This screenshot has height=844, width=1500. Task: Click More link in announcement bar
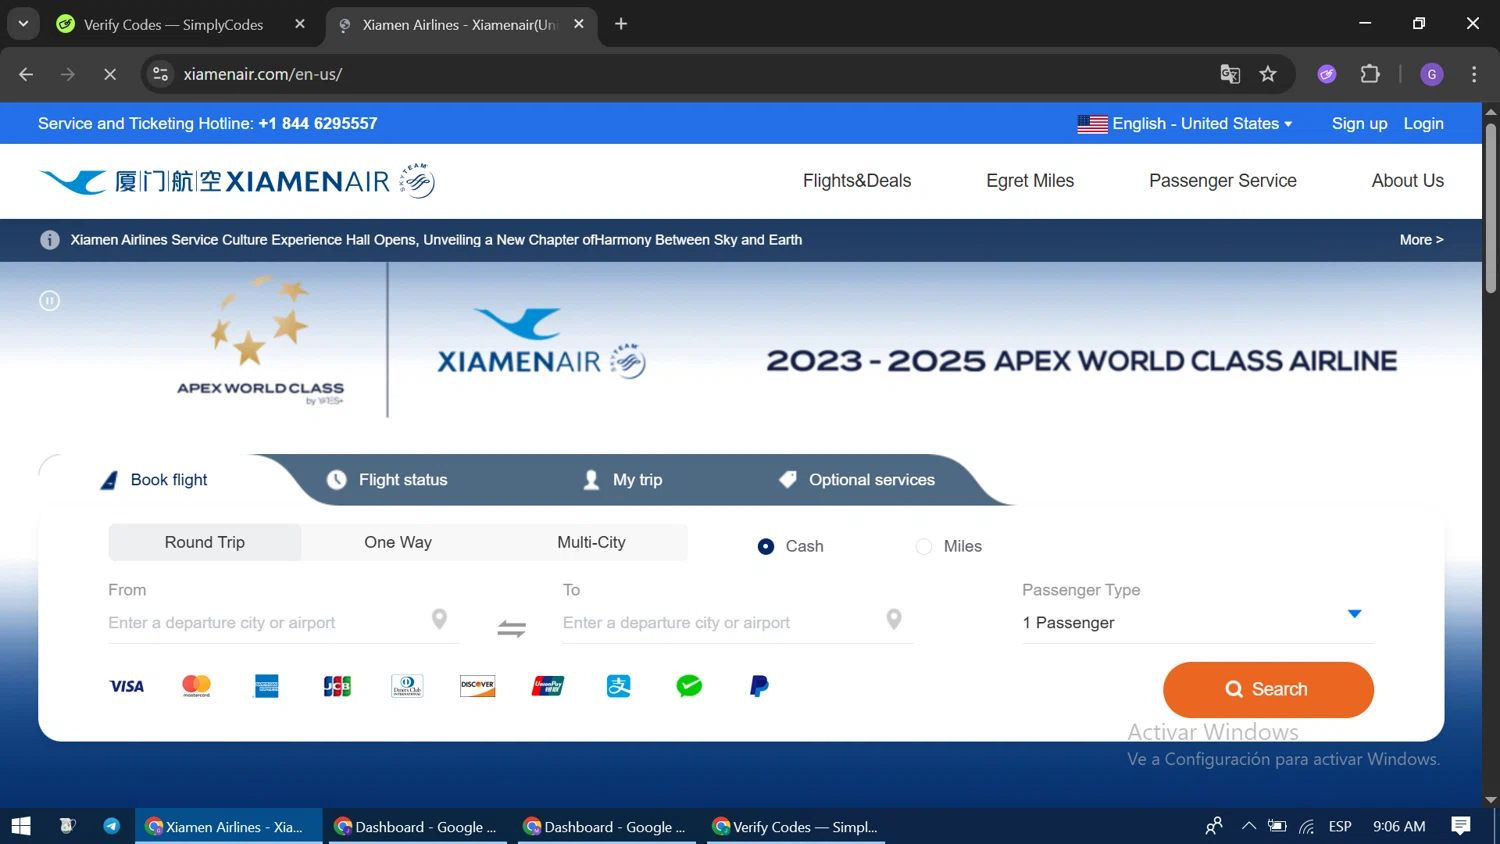point(1422,240)
